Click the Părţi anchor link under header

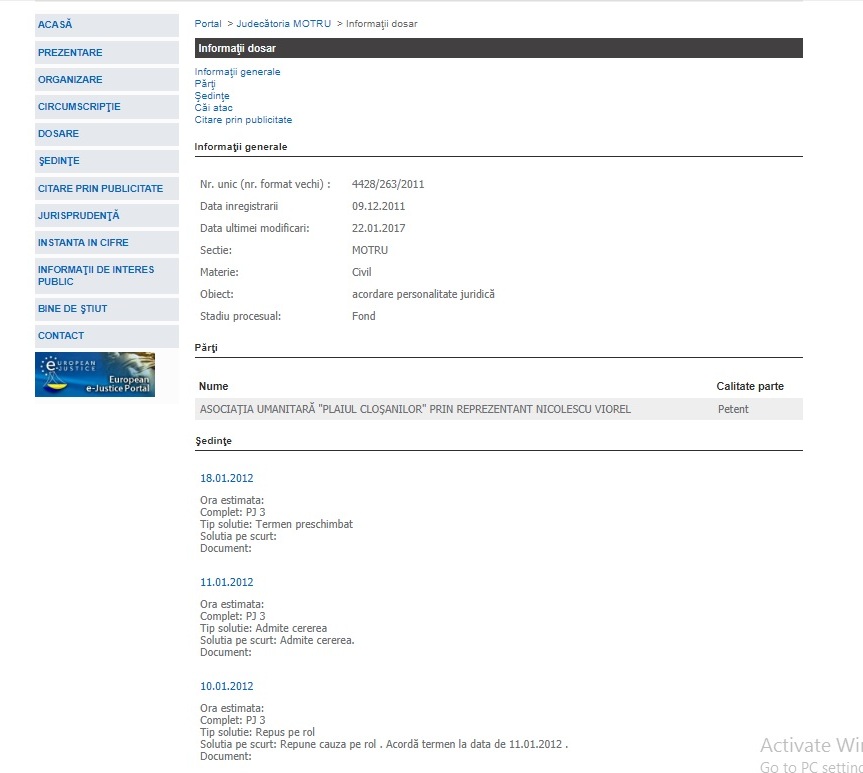tap(205, 84)
